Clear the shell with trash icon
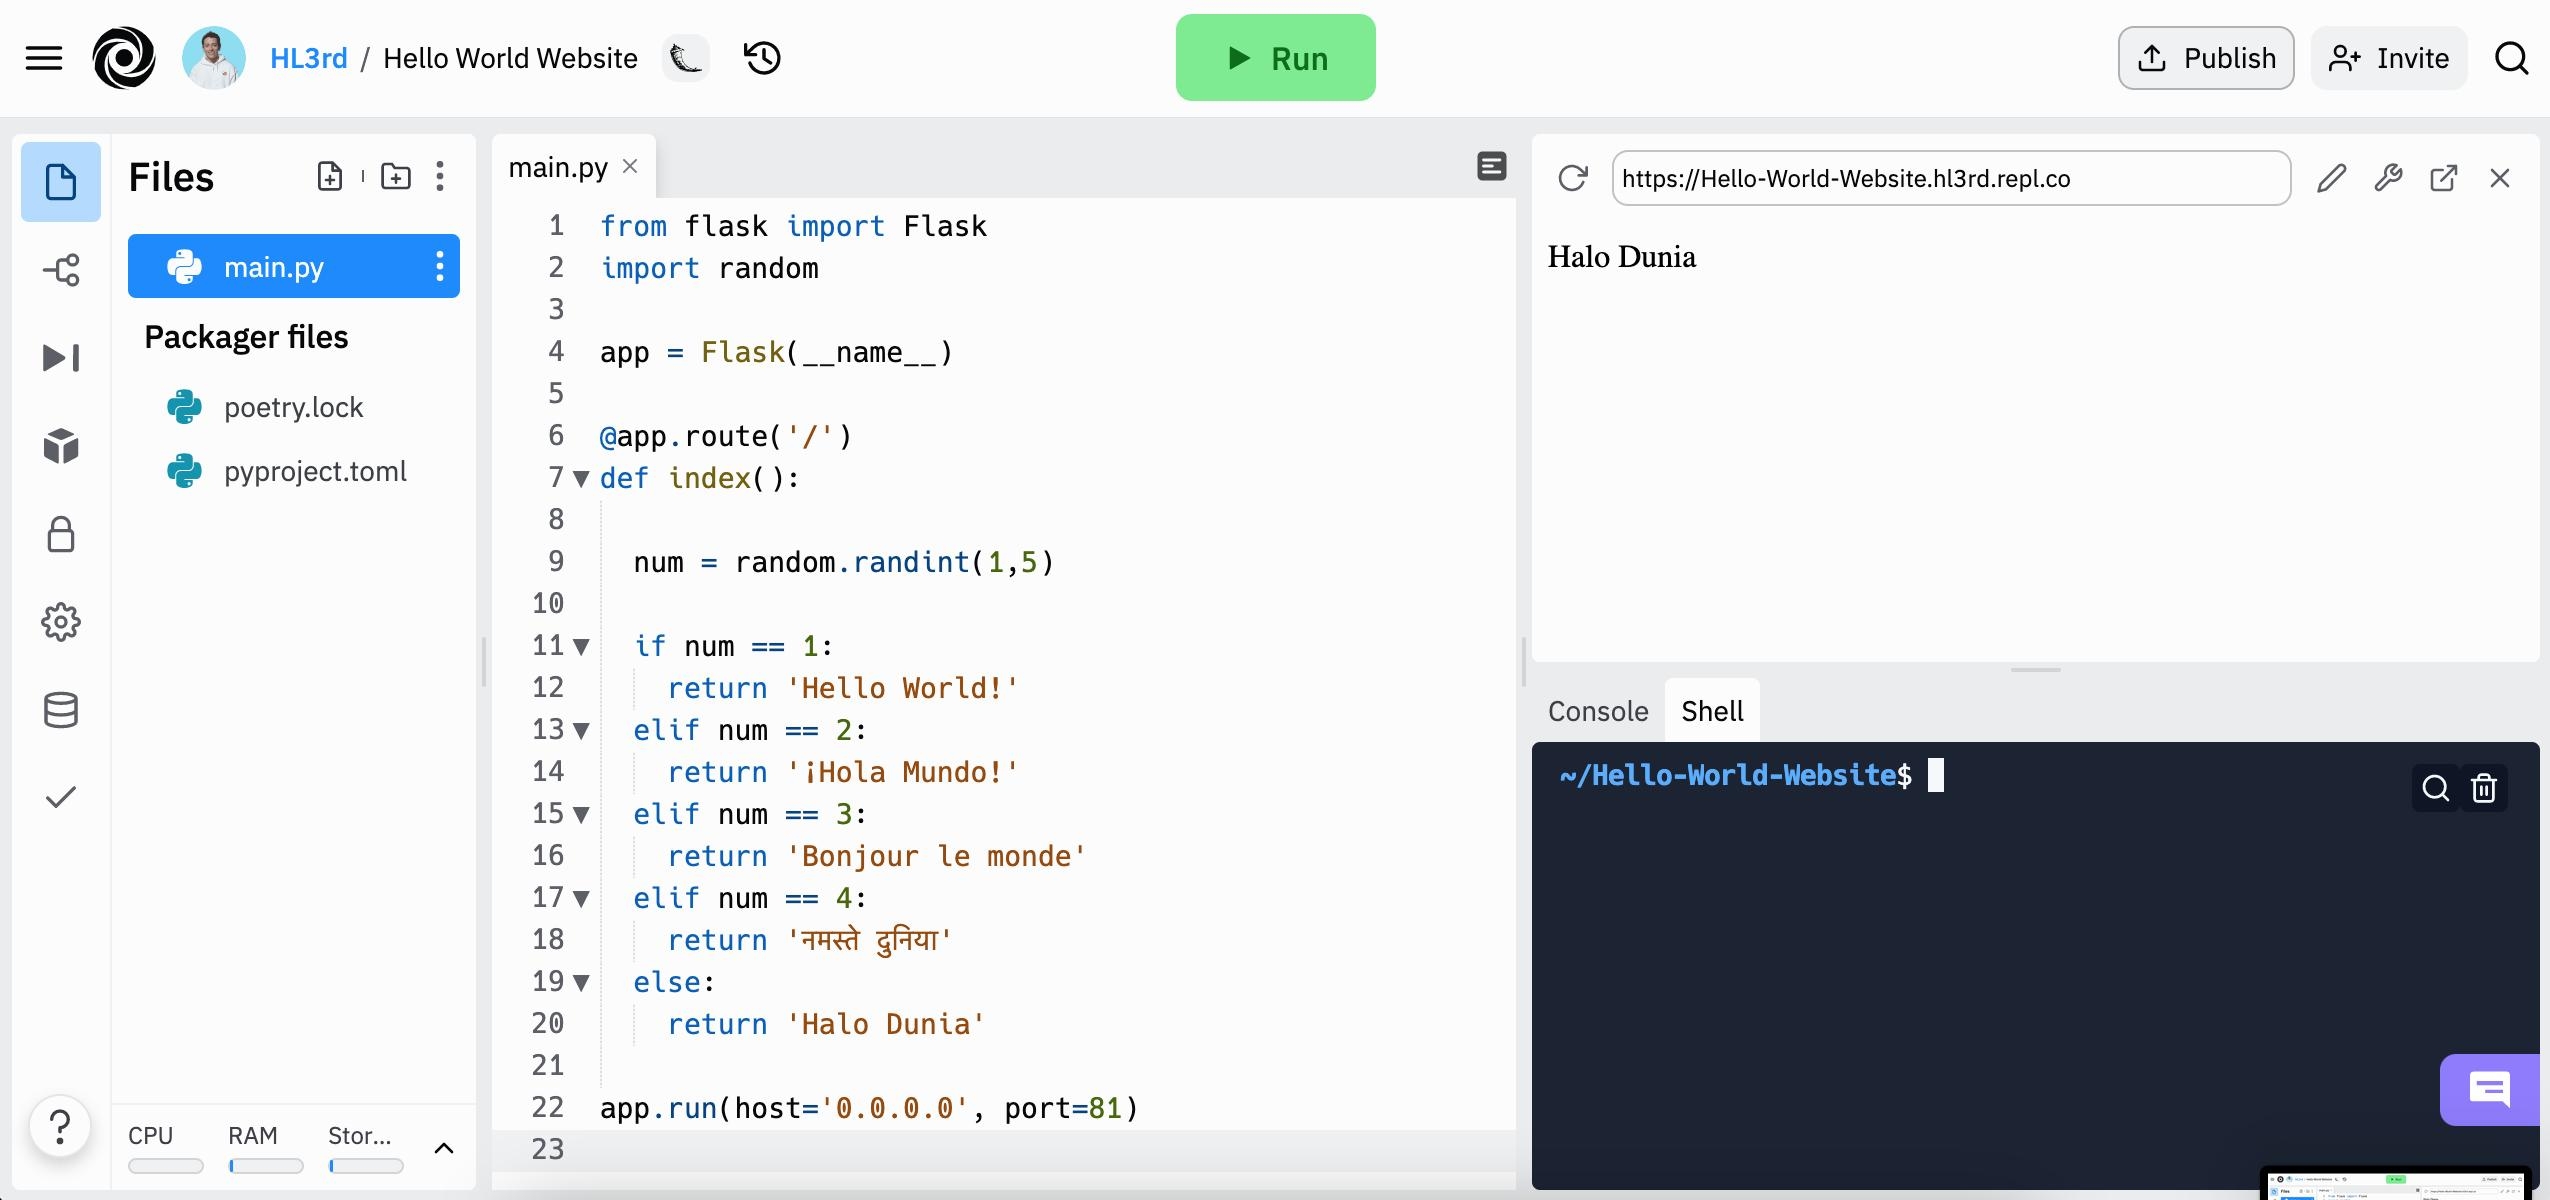Image resolution: width=2550 pixels, height=1200 pixels. 2484,788
